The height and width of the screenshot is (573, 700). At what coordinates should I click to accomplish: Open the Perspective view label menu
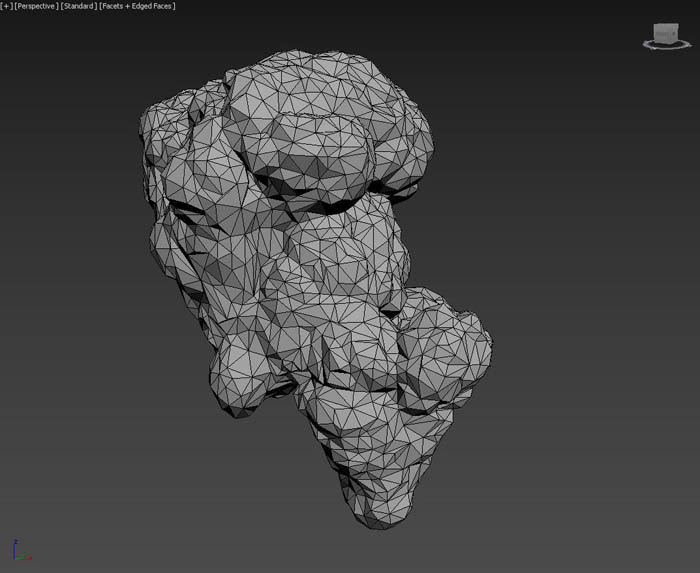point(36,6)
